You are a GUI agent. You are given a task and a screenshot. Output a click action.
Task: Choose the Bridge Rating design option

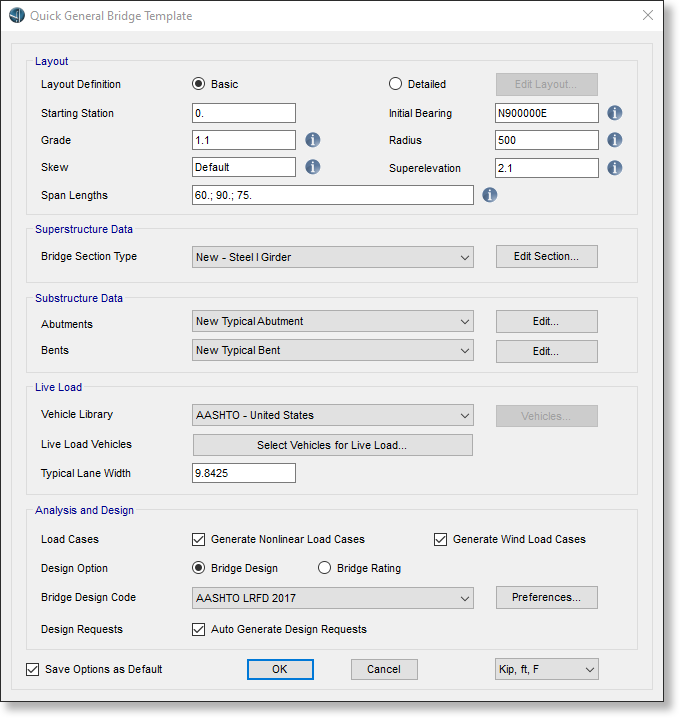pos(324,568)
